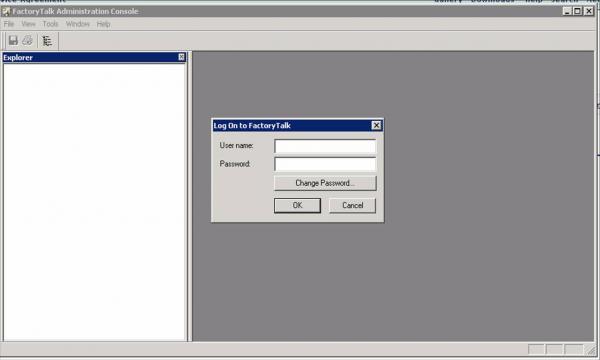Open the Window menu
The height and width of the screenshot is (360, 600).
(x=78, y=24)
